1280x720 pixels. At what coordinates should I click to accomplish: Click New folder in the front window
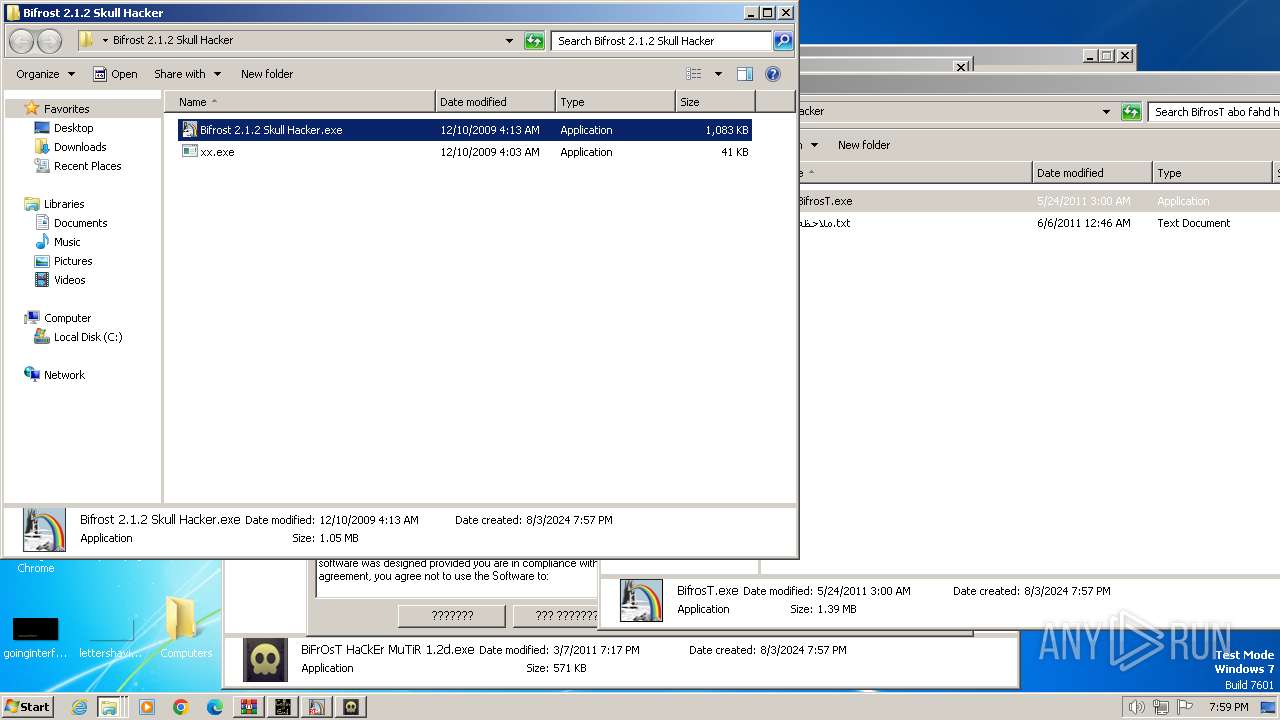(x=267, y=74)
